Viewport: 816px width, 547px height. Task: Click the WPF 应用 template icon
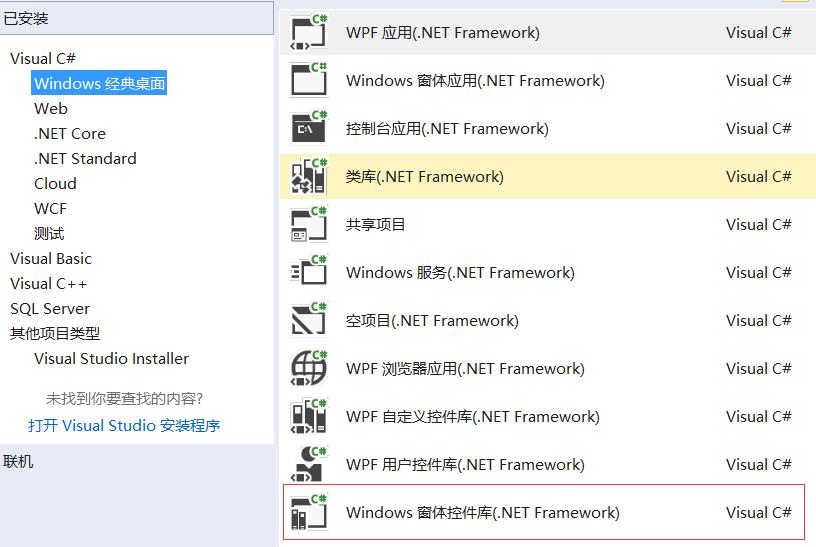click(309, 32)
